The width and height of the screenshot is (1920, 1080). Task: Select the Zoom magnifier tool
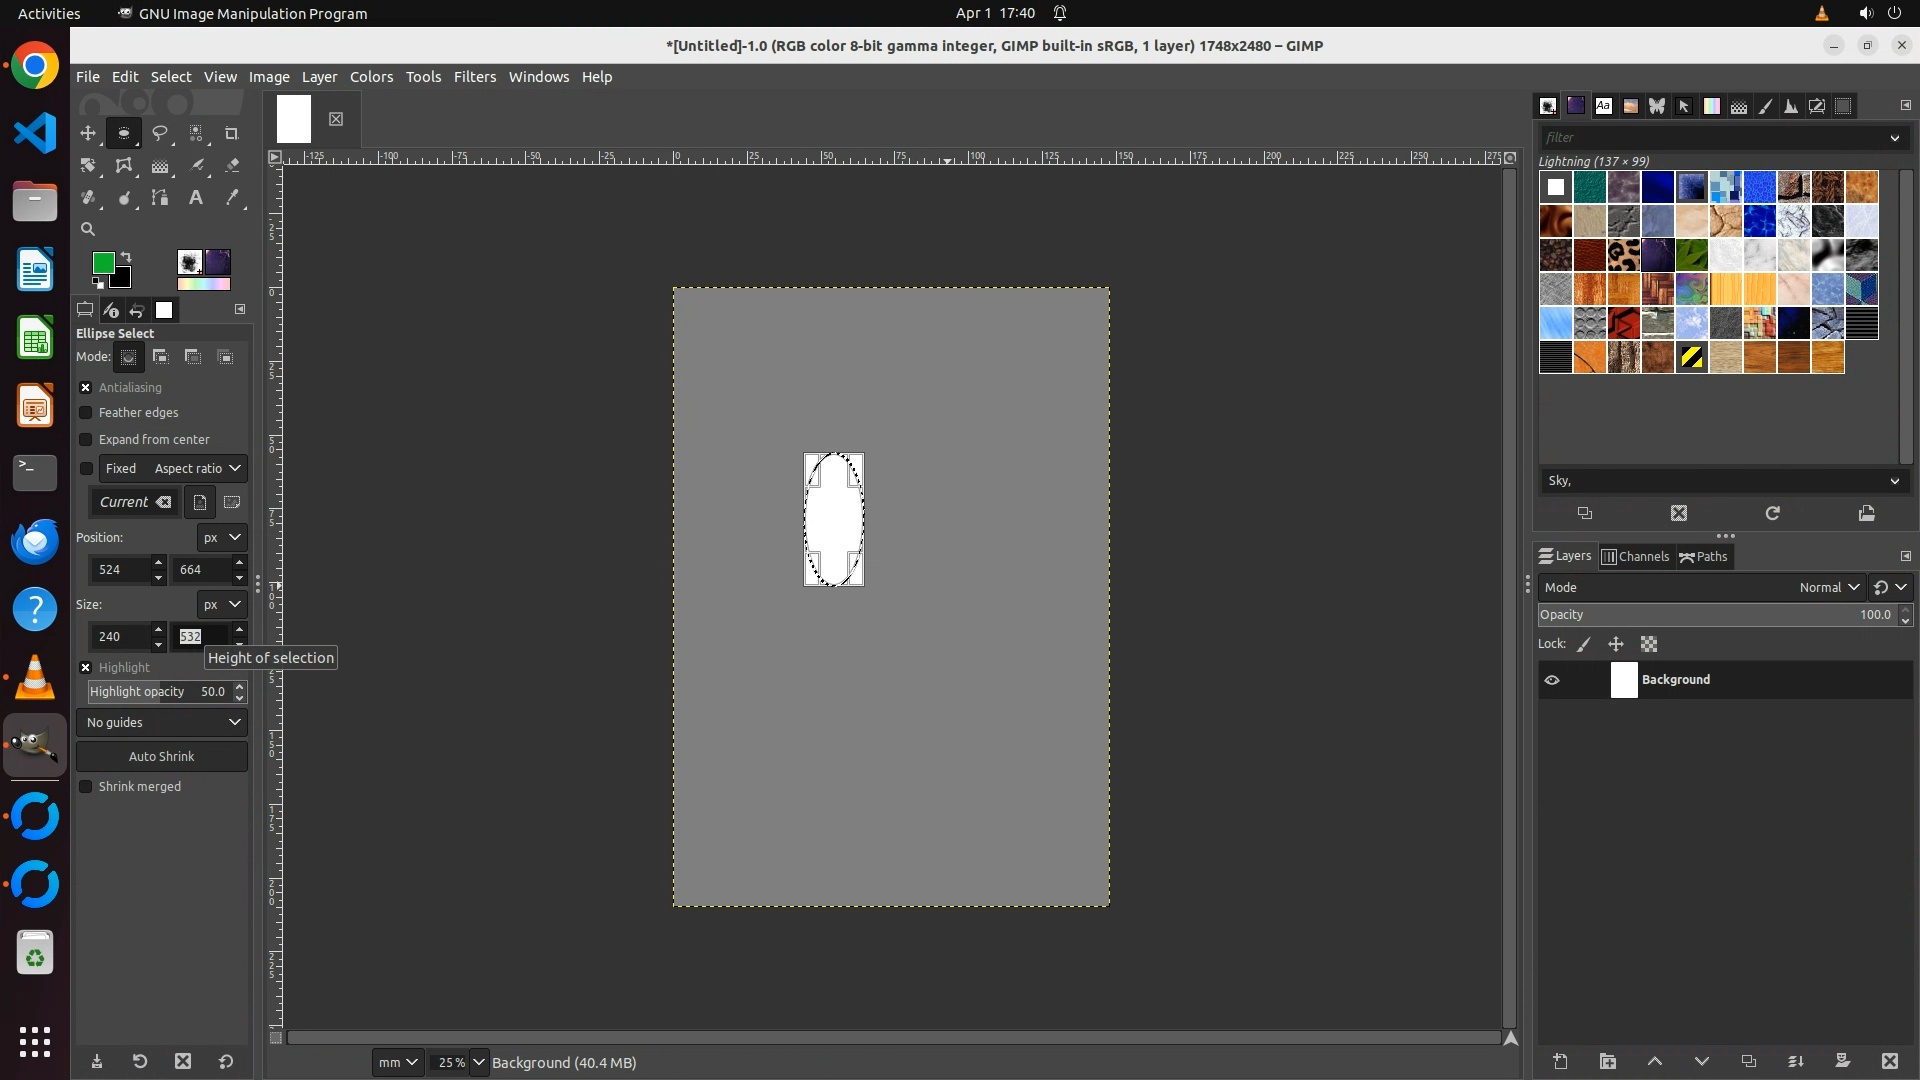88,229
